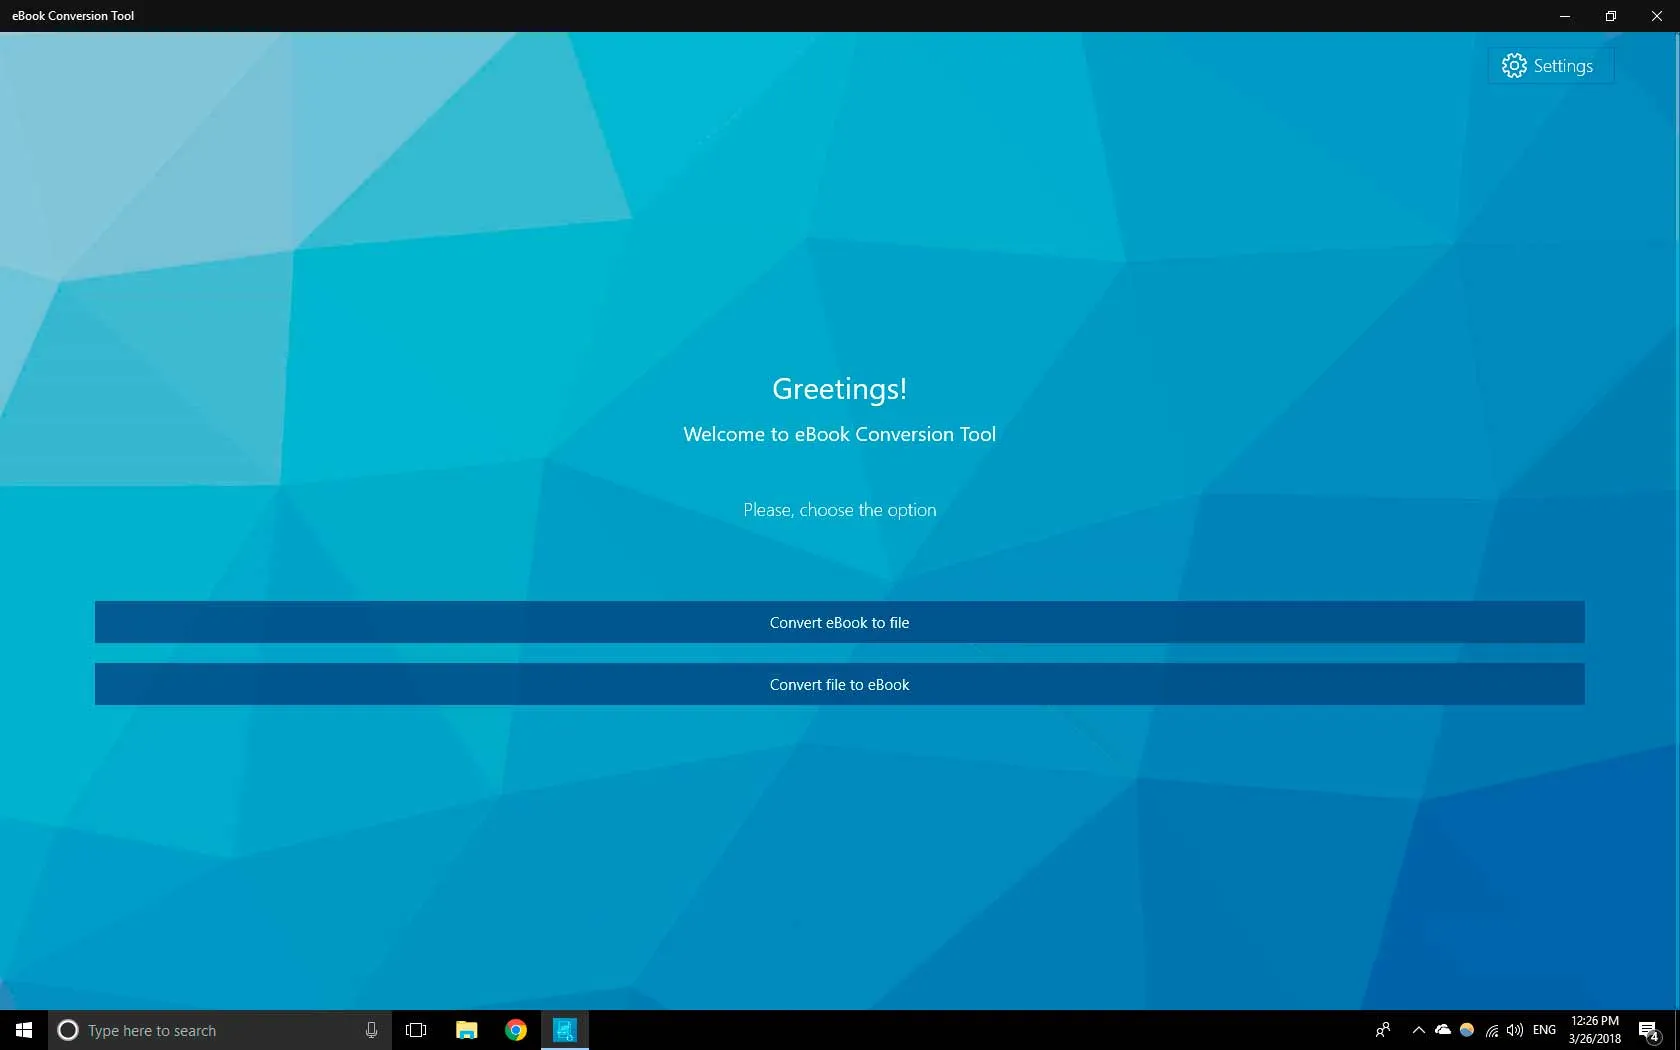This screenshot has width=1680, height=1050.
Task: Open the volume speaker control
Action: tap(1515, 1030)
